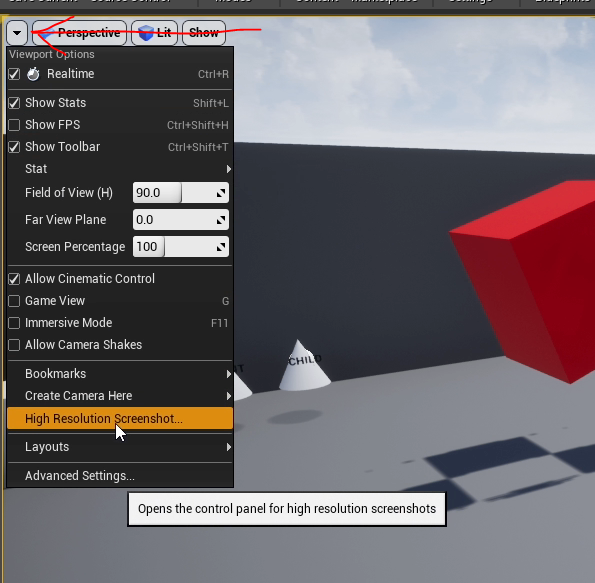Disable Allow Cinematic Control checkbox
Viewport: 595px width, 583px height.
pyautogui.click(x=14, y=279)
